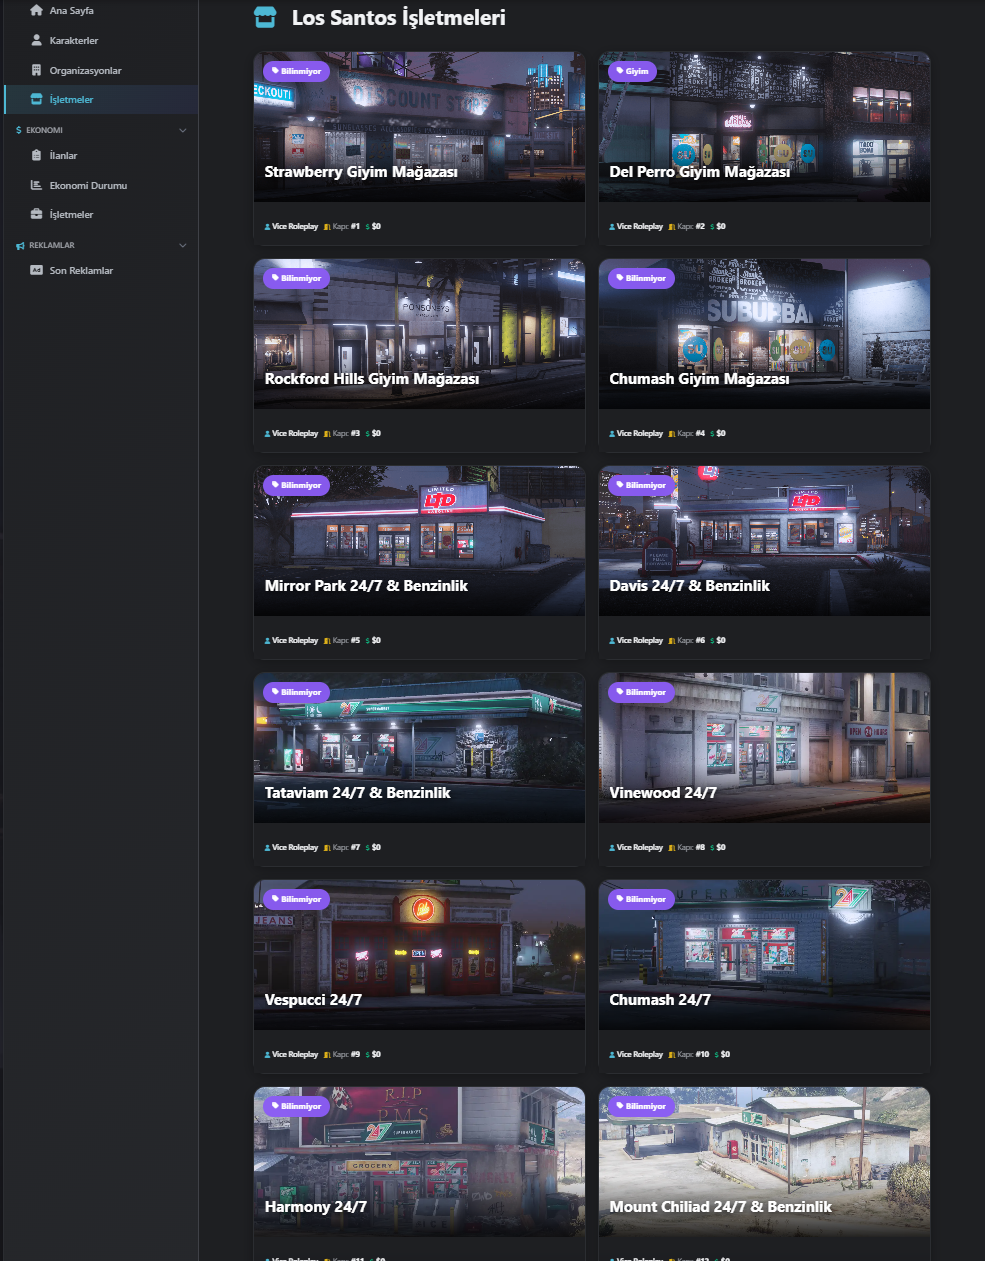Click the person icon under Rockford Hills Giyim Mağazası
The image size is (985, 1261).
pos(267,434)
